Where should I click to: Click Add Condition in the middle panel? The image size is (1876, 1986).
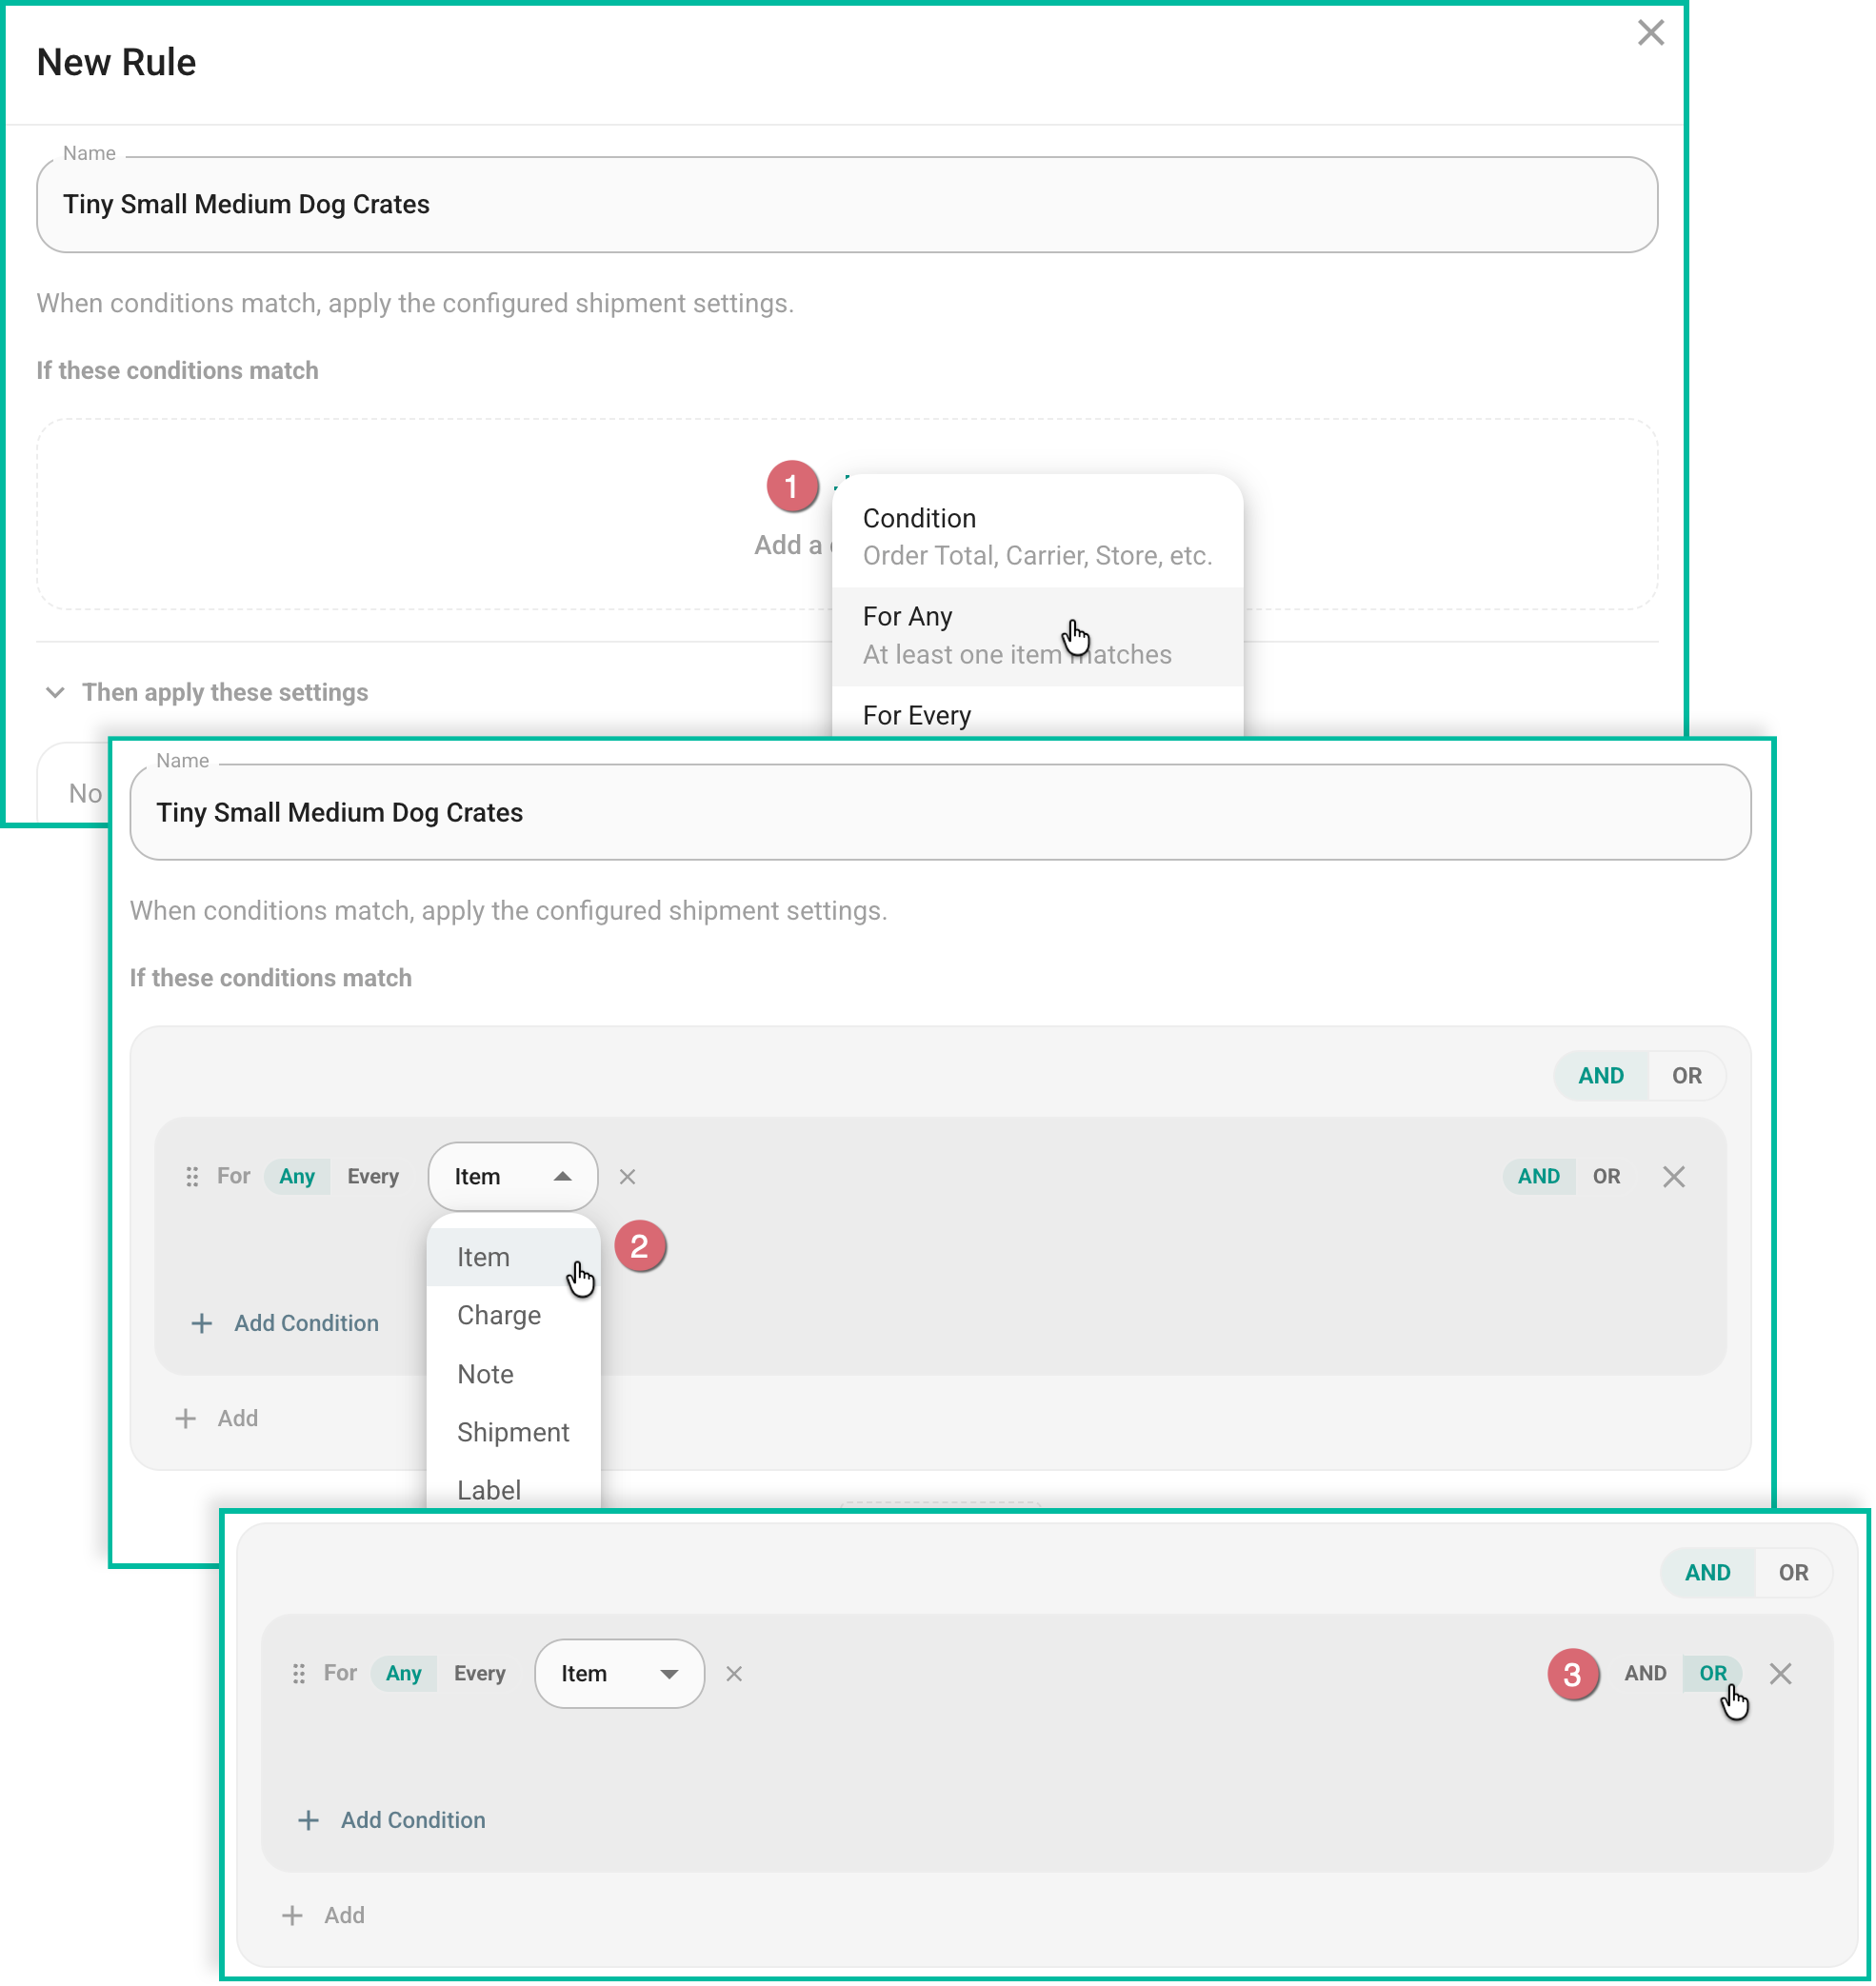pyautogui.click(x=285, y=1325)
